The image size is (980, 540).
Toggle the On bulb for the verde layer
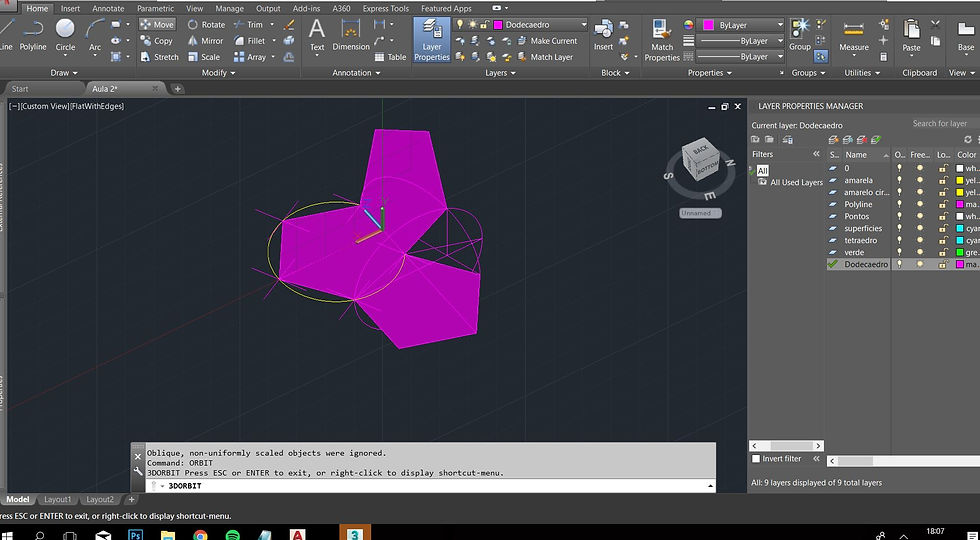899,252
